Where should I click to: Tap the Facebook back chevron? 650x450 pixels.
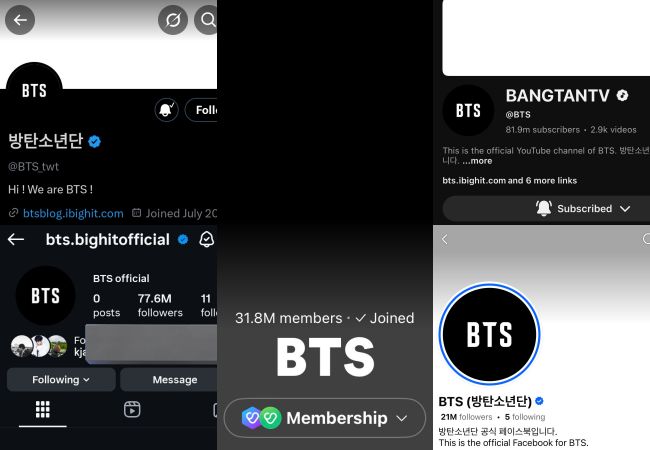point(445,239)
